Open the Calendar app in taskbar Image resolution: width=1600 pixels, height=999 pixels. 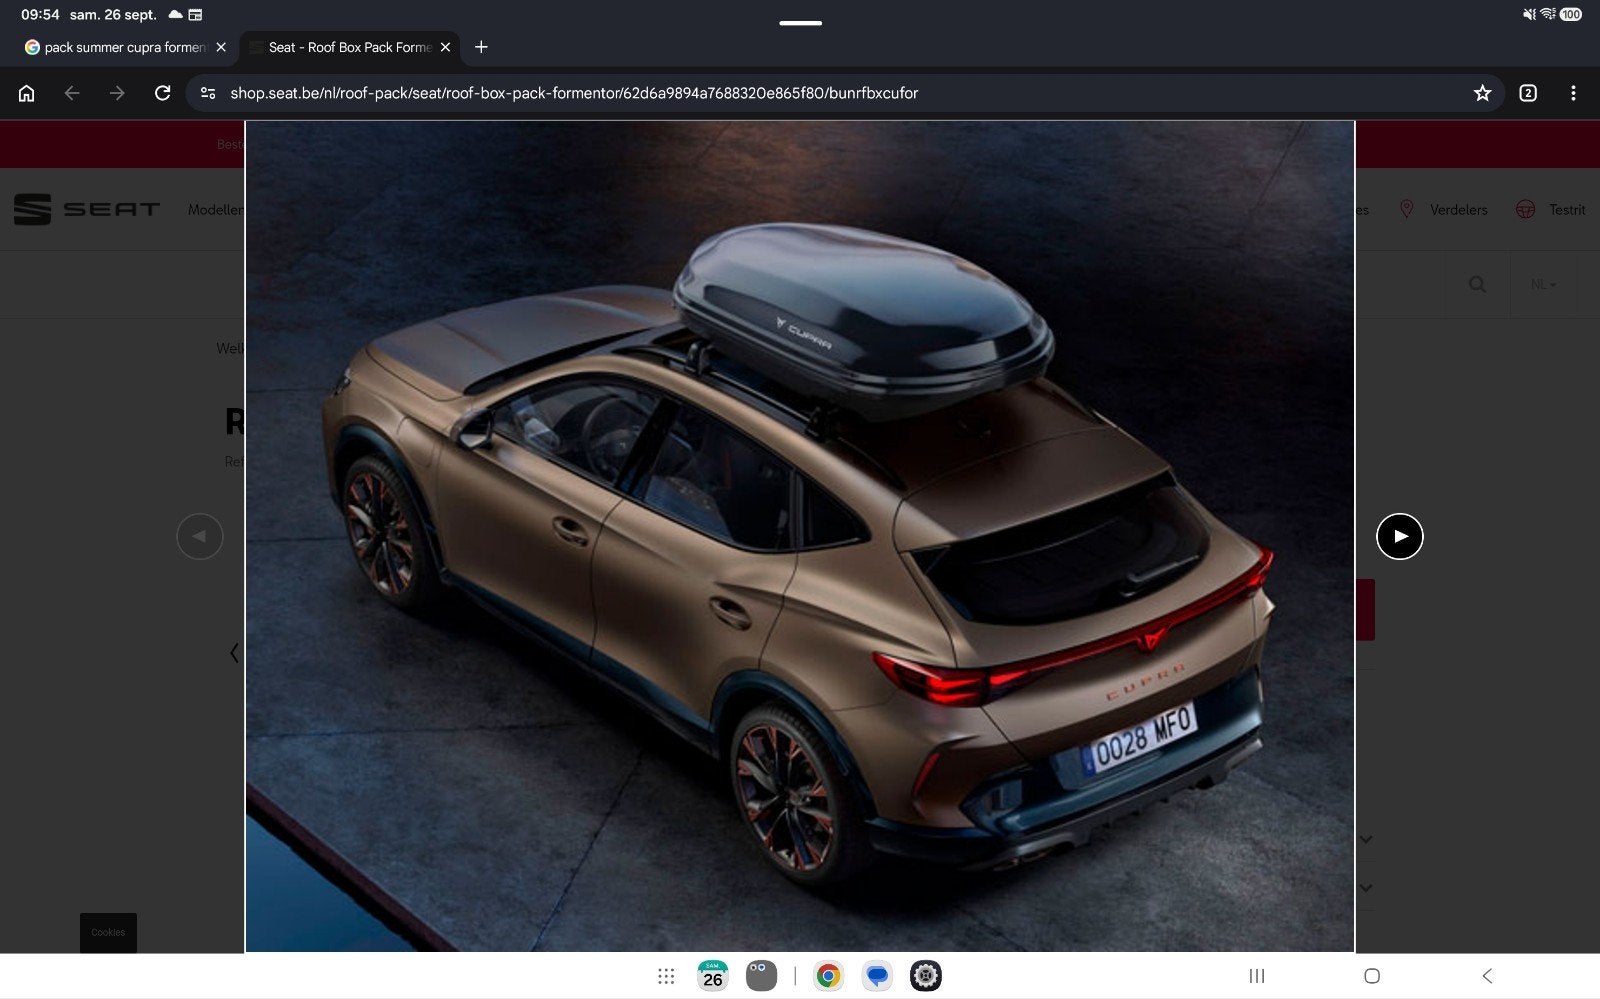713,976
